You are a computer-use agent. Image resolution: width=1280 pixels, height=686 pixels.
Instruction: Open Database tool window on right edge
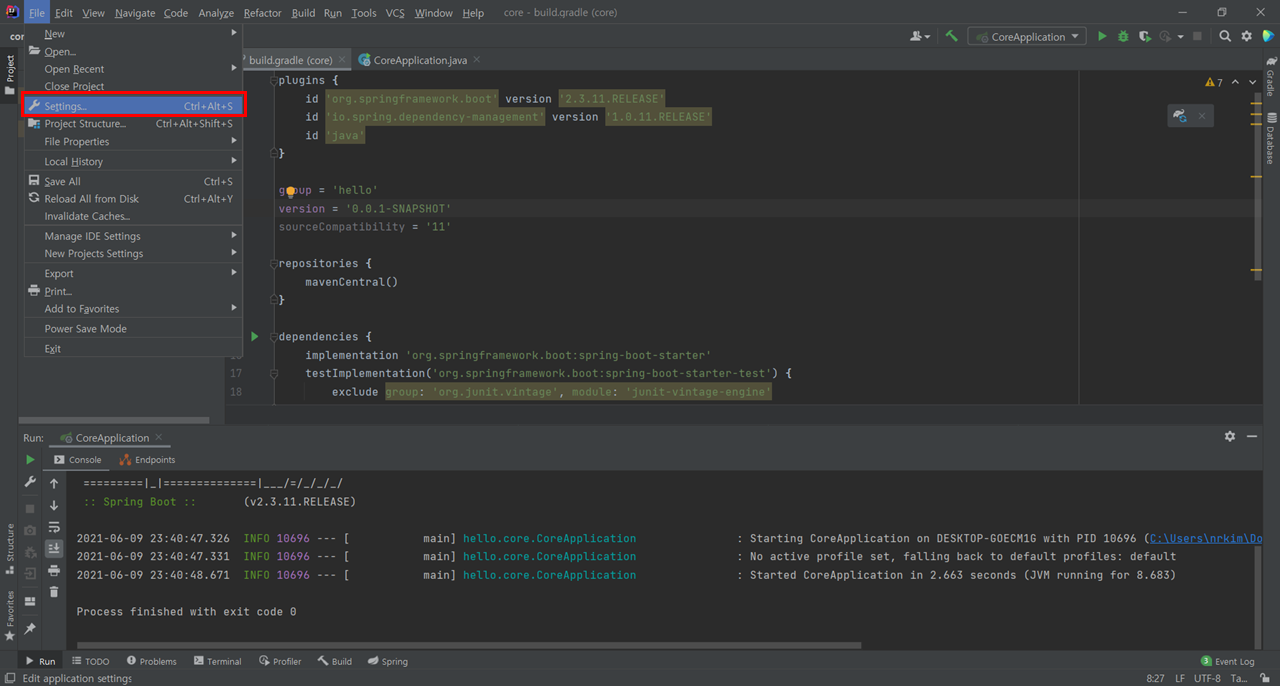point(1271,138)
